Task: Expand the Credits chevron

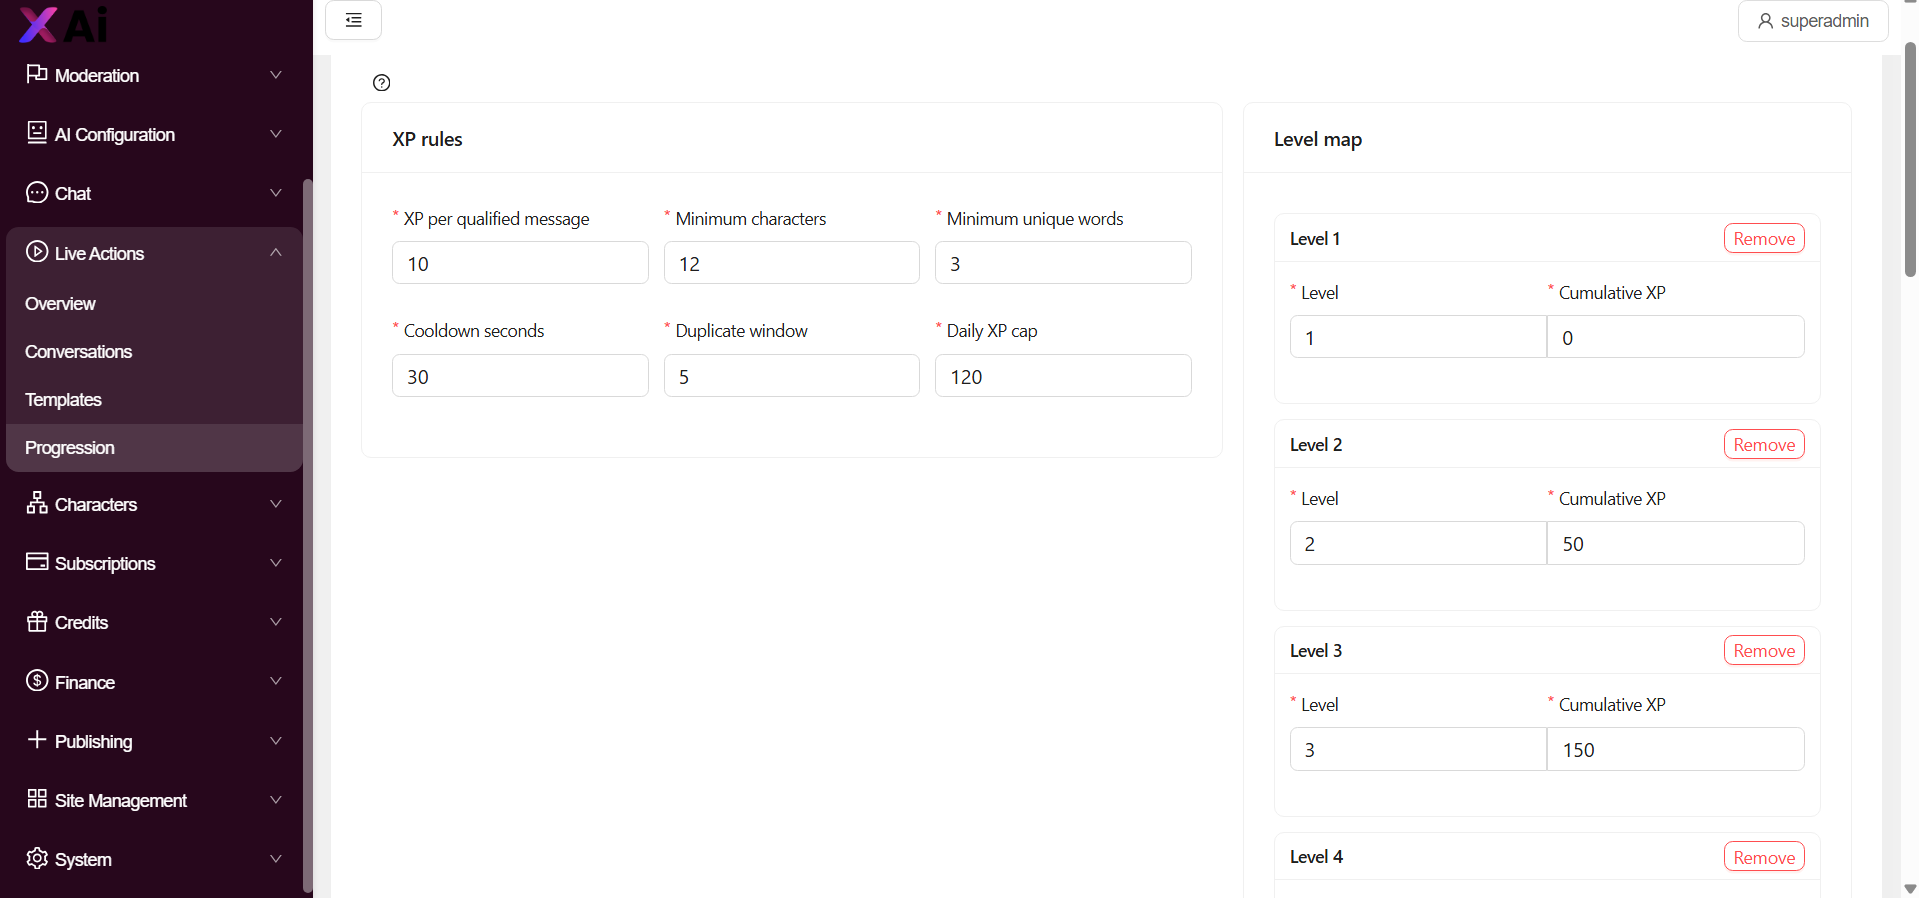Action: pos(276,622)
